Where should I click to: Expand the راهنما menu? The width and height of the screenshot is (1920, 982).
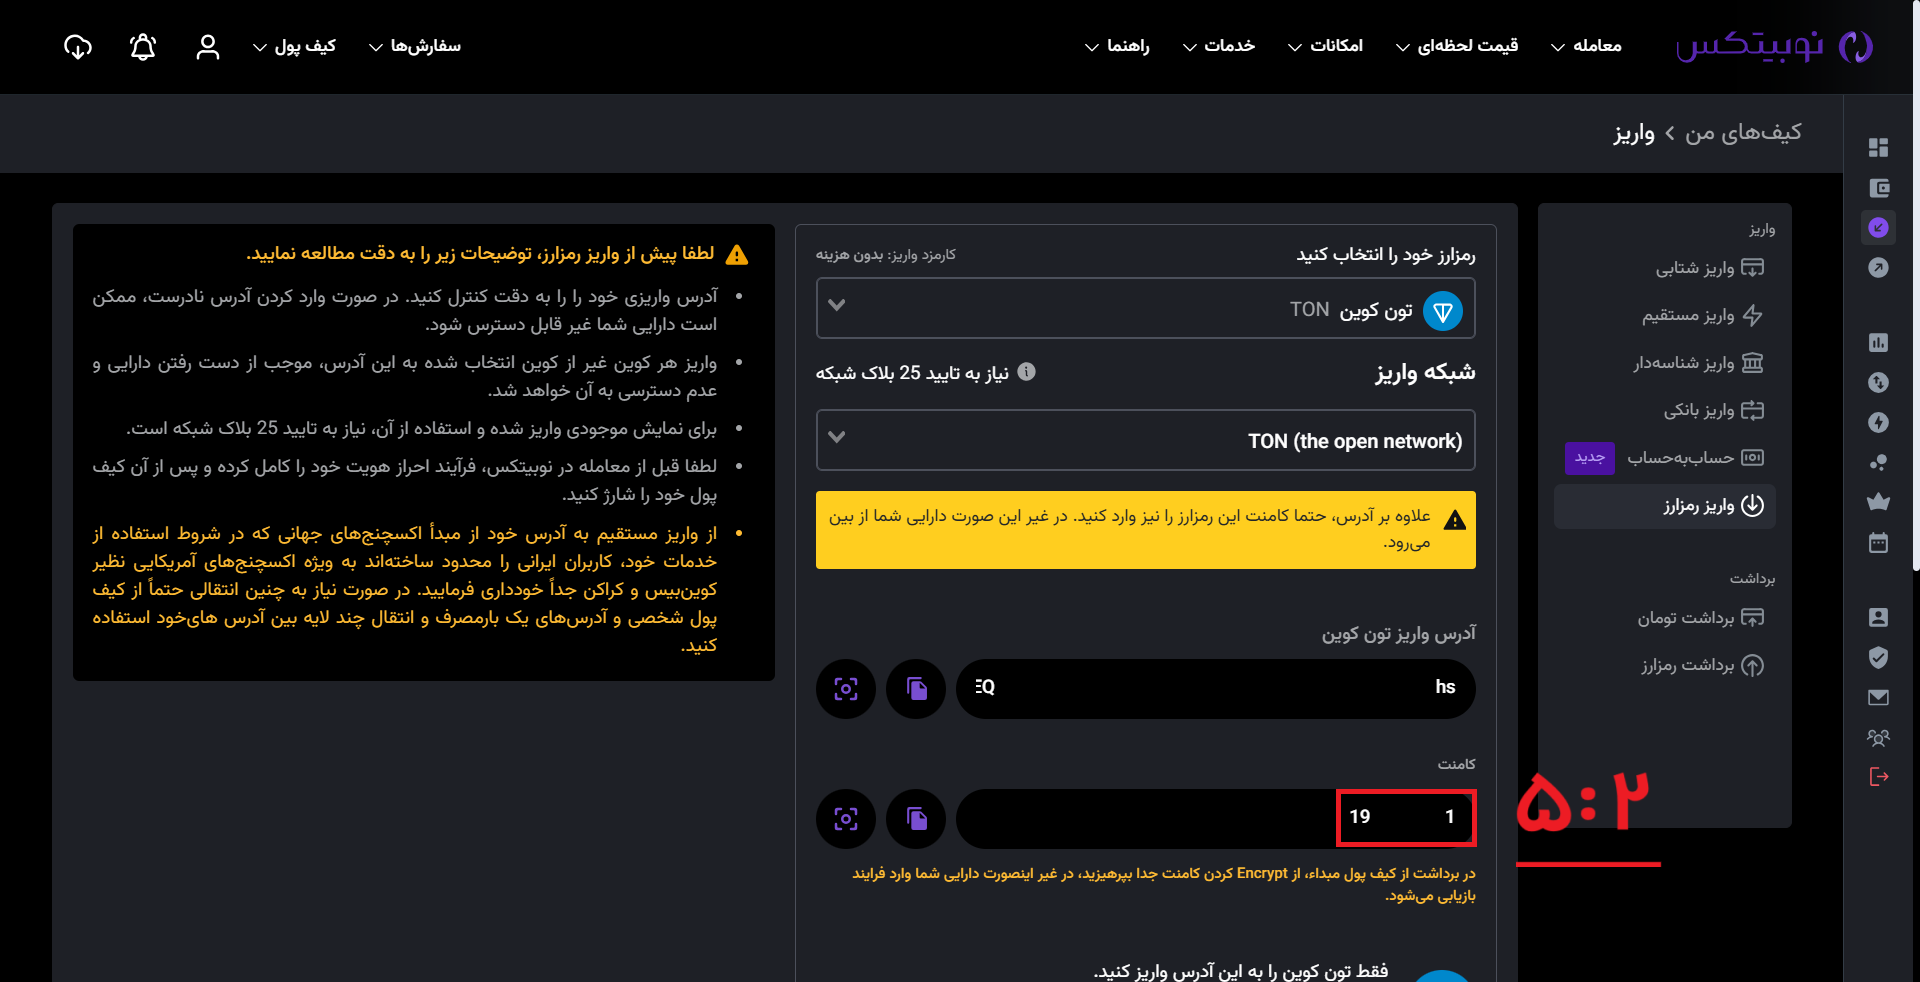1117,46
